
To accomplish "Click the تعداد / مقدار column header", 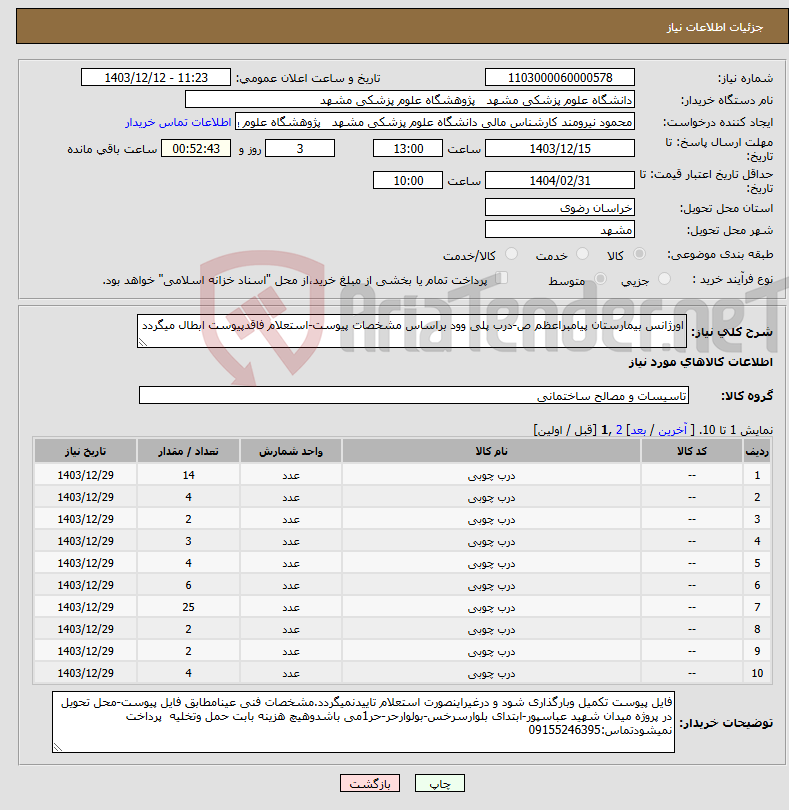I will [188, 451].
